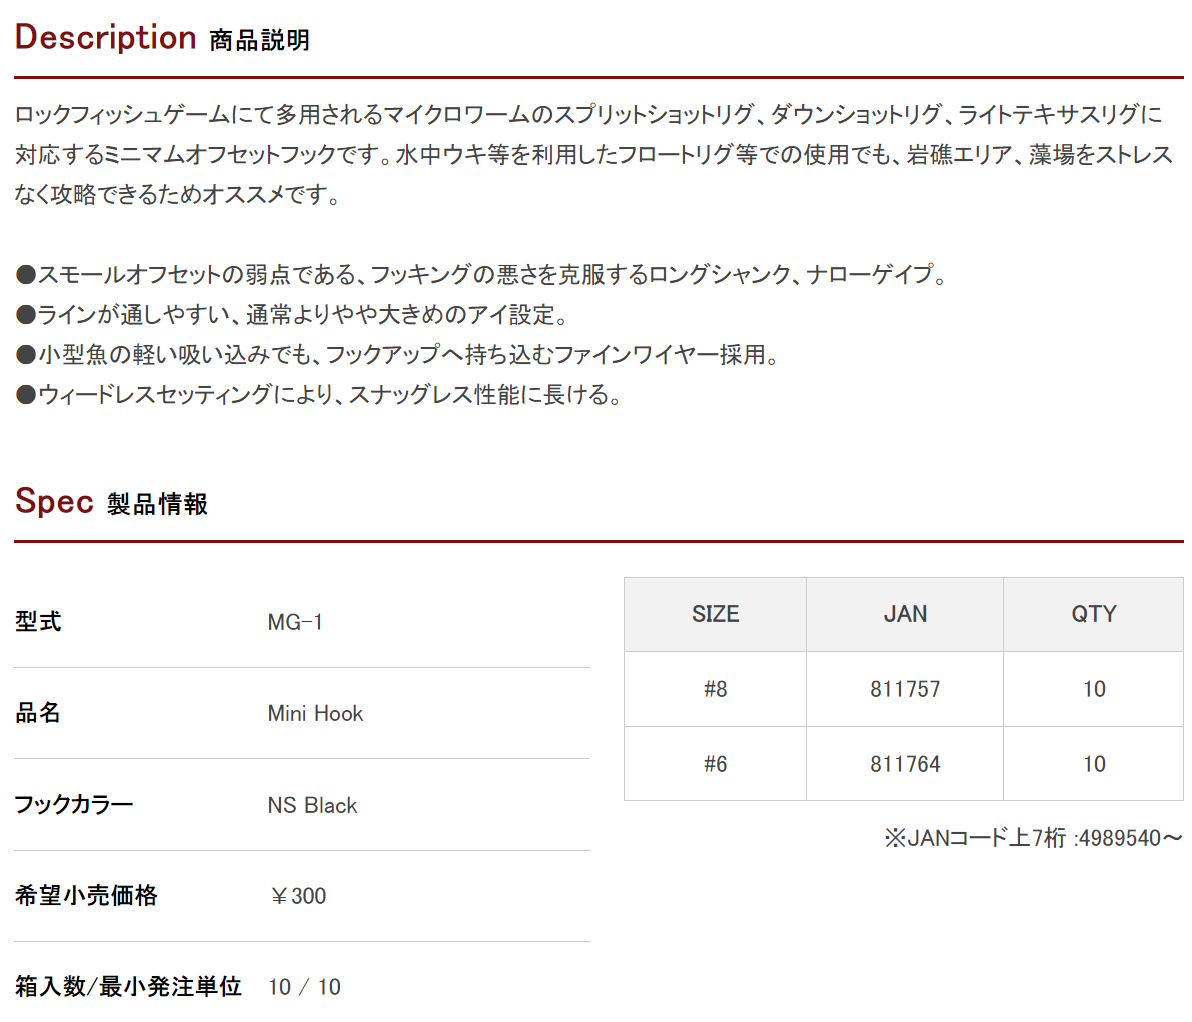This screenshot has height=1022, width=1192.
Task: Click the #8 size cell
Action: (715, 689)
